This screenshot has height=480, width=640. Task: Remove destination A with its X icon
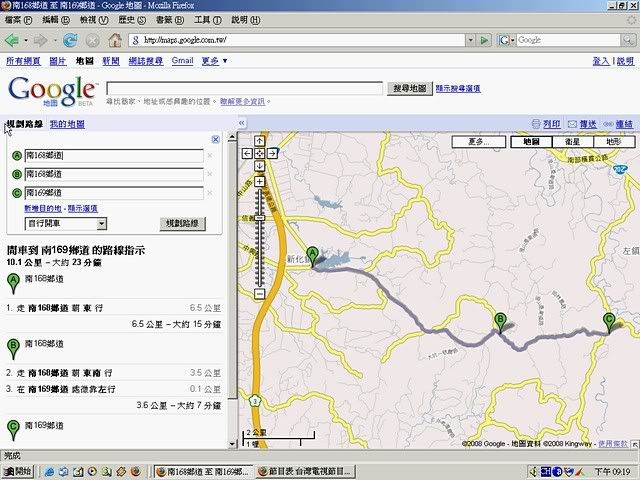pyautogui.click(x=210, y=156)
